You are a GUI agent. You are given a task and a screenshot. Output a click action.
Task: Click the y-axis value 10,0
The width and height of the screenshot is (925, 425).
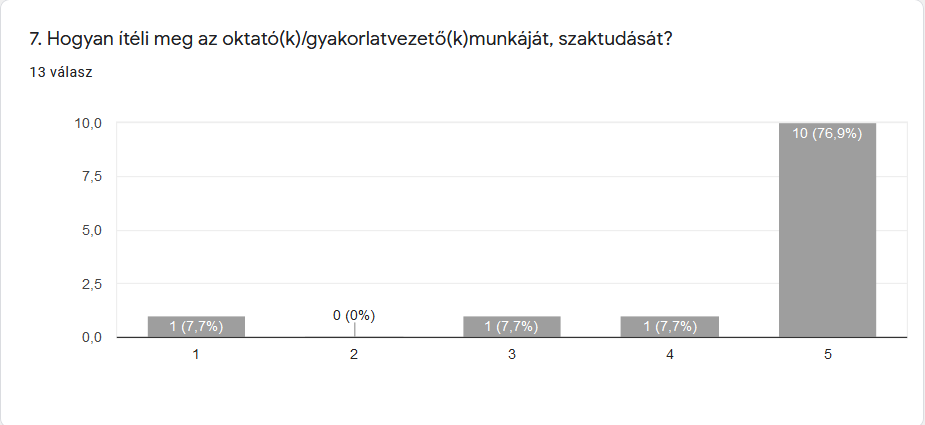[88, 123]
